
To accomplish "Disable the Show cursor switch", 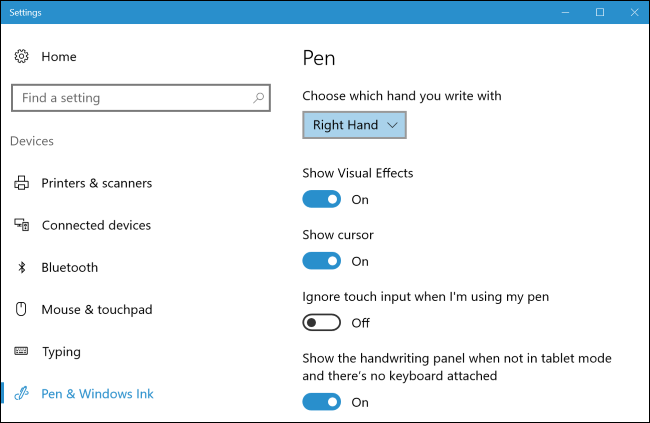I will (x=322, y=261).
